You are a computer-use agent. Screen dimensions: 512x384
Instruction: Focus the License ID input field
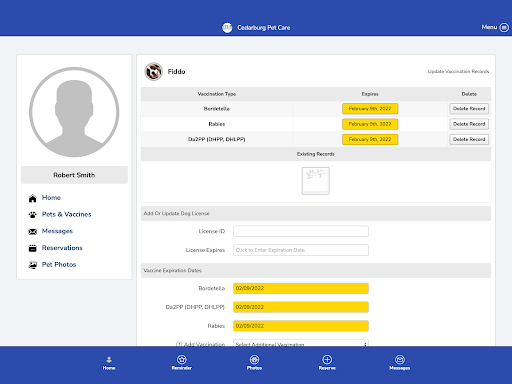coord(301,231)
